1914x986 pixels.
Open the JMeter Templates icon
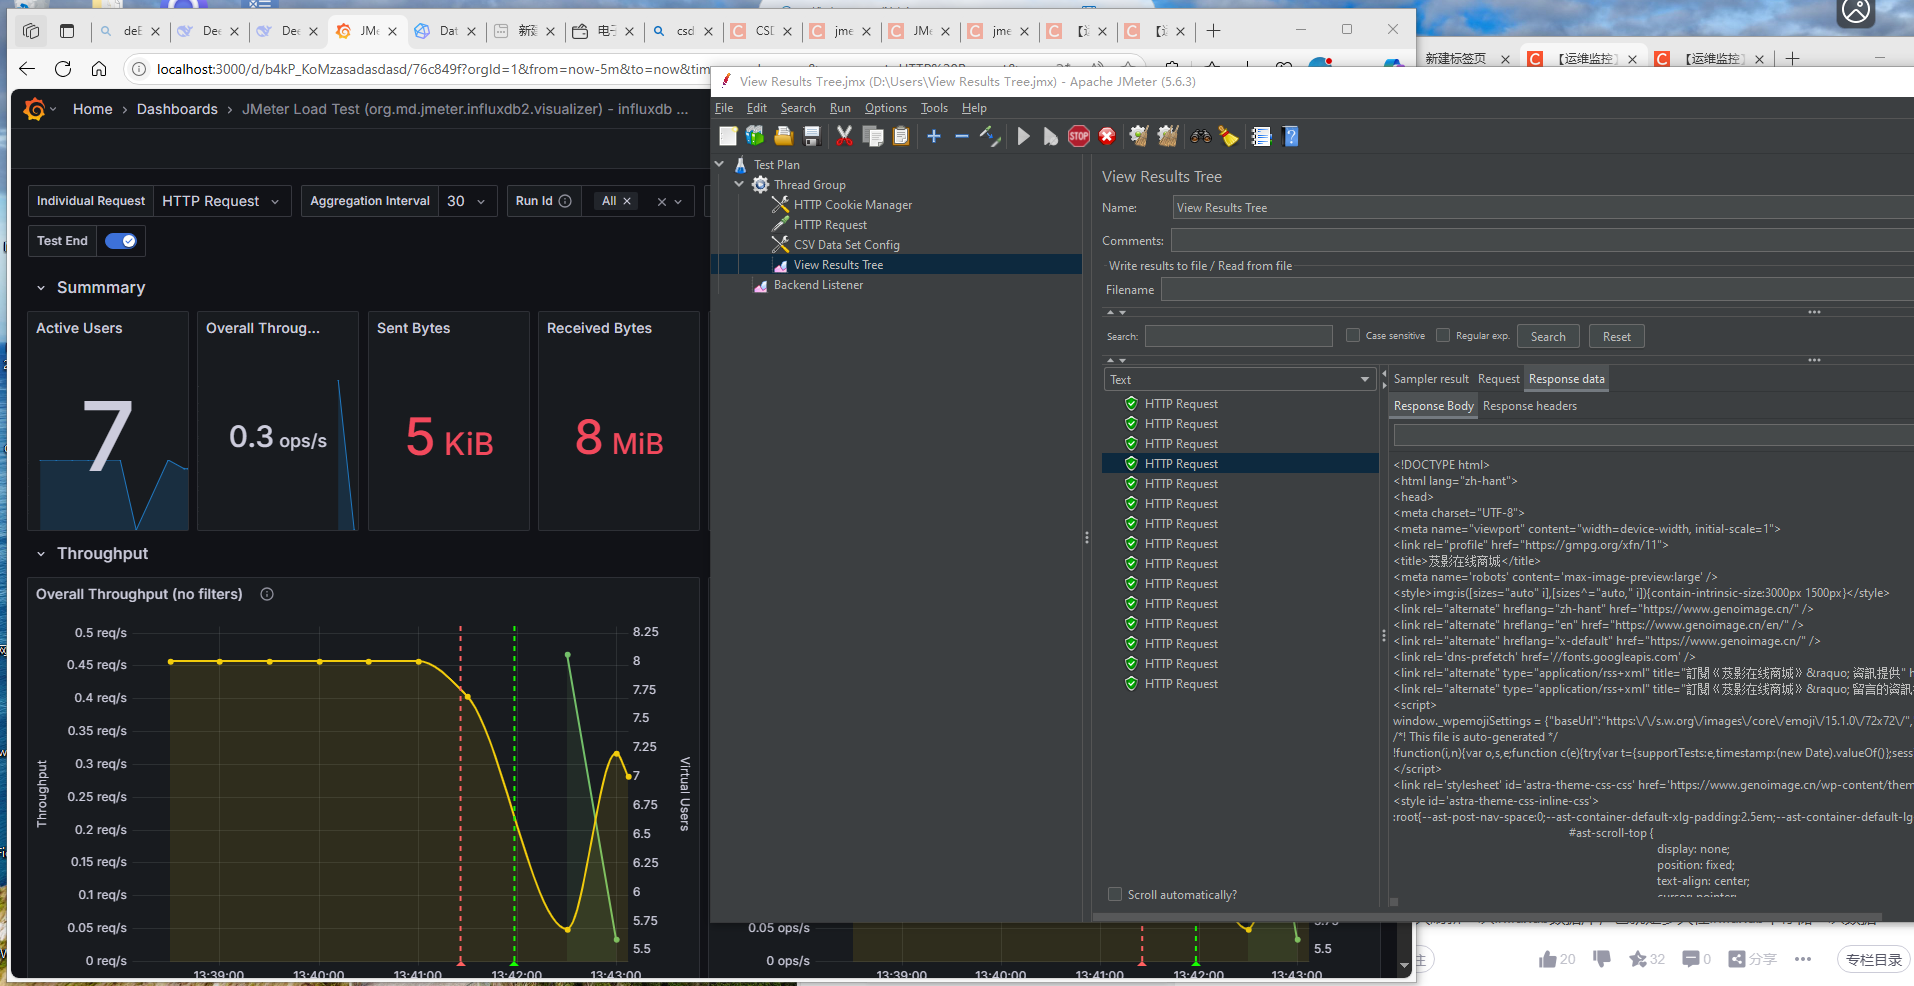click(x=755, y=136)
